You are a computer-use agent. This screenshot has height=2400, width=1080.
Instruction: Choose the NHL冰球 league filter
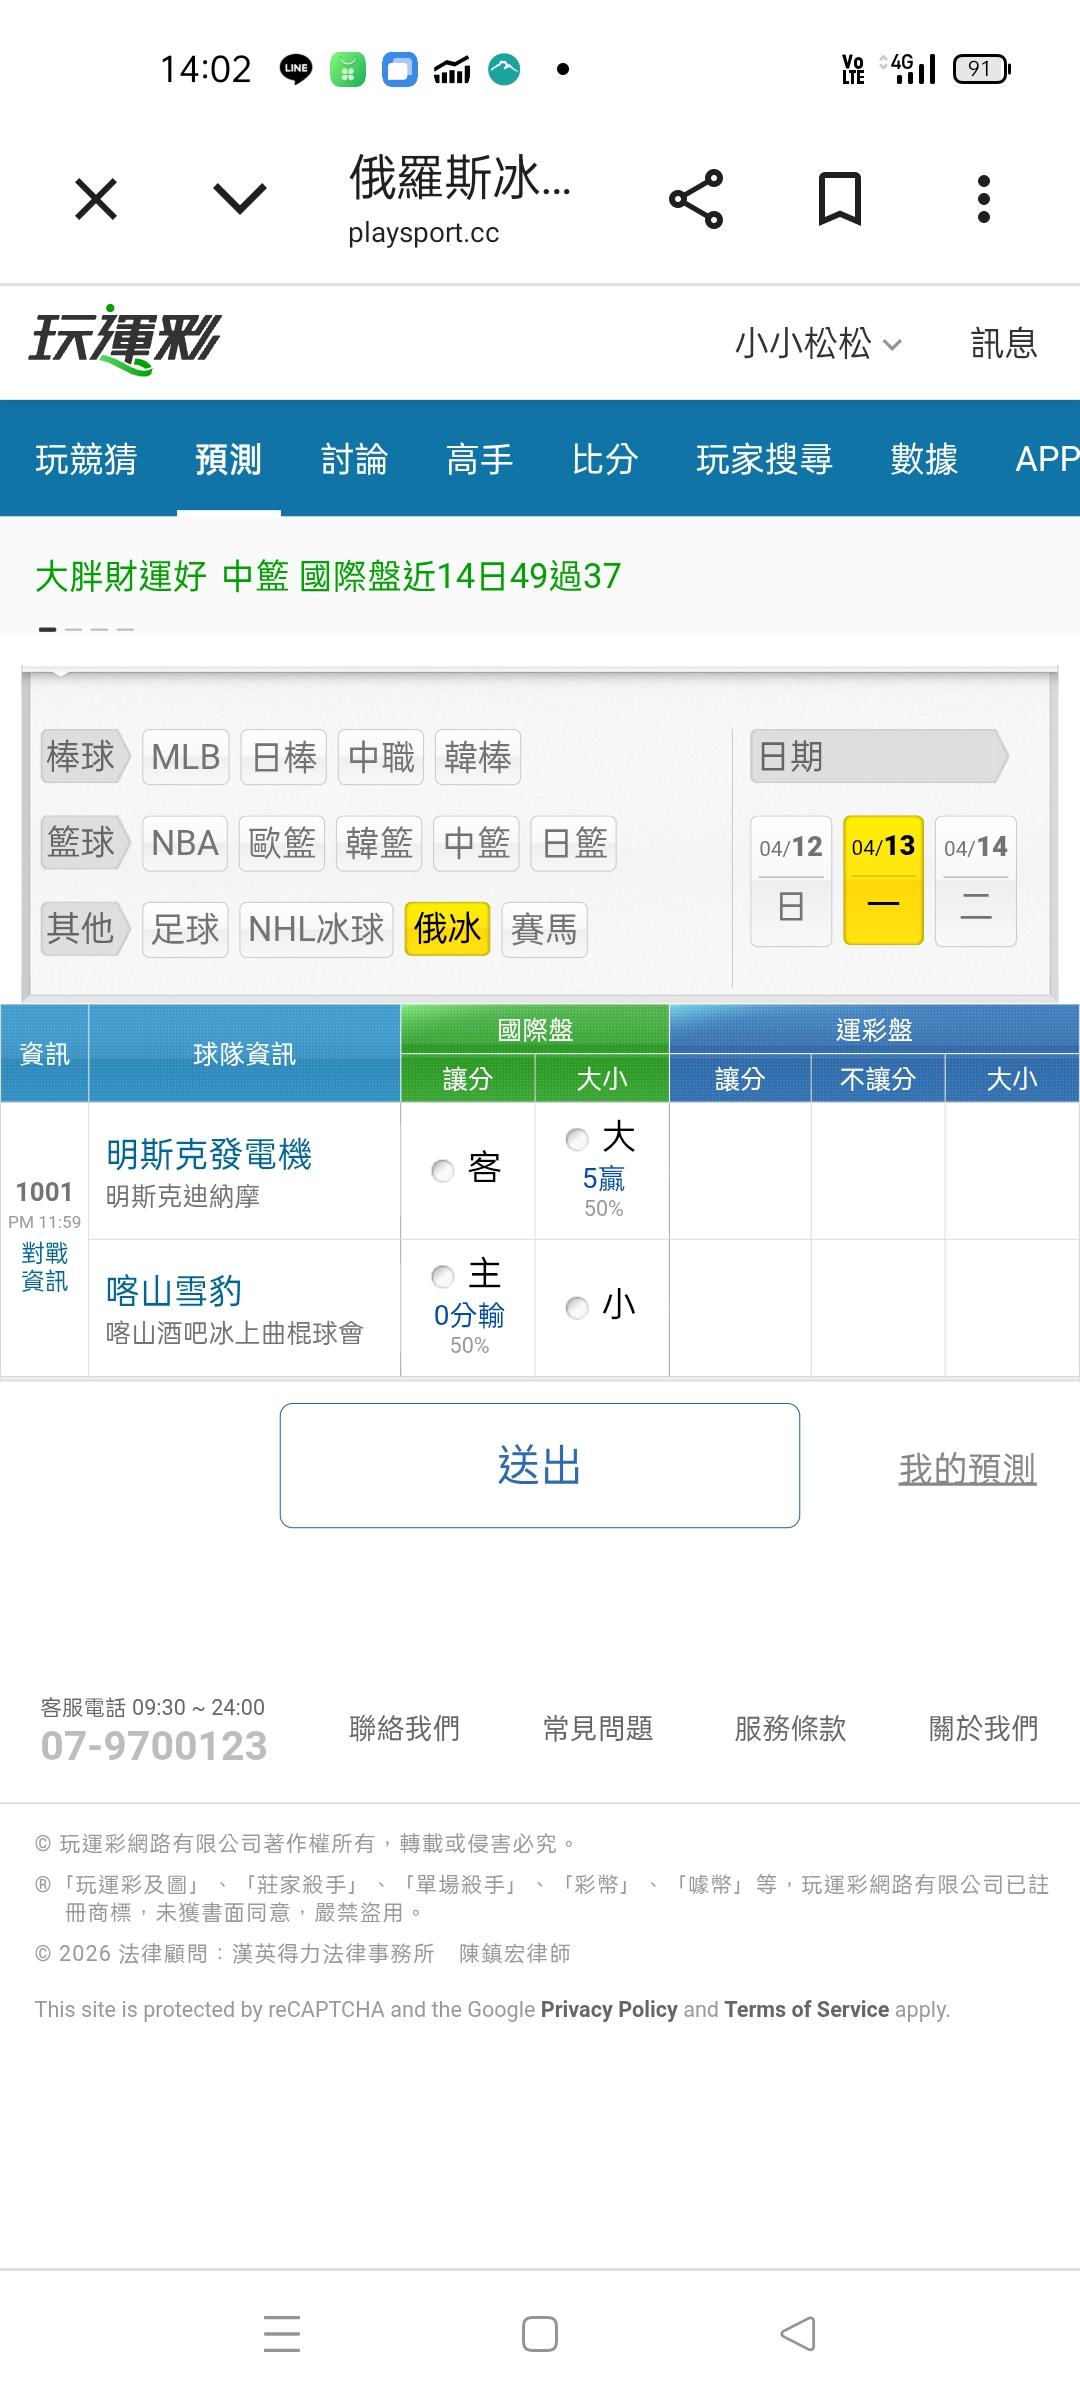click(316, 929)
